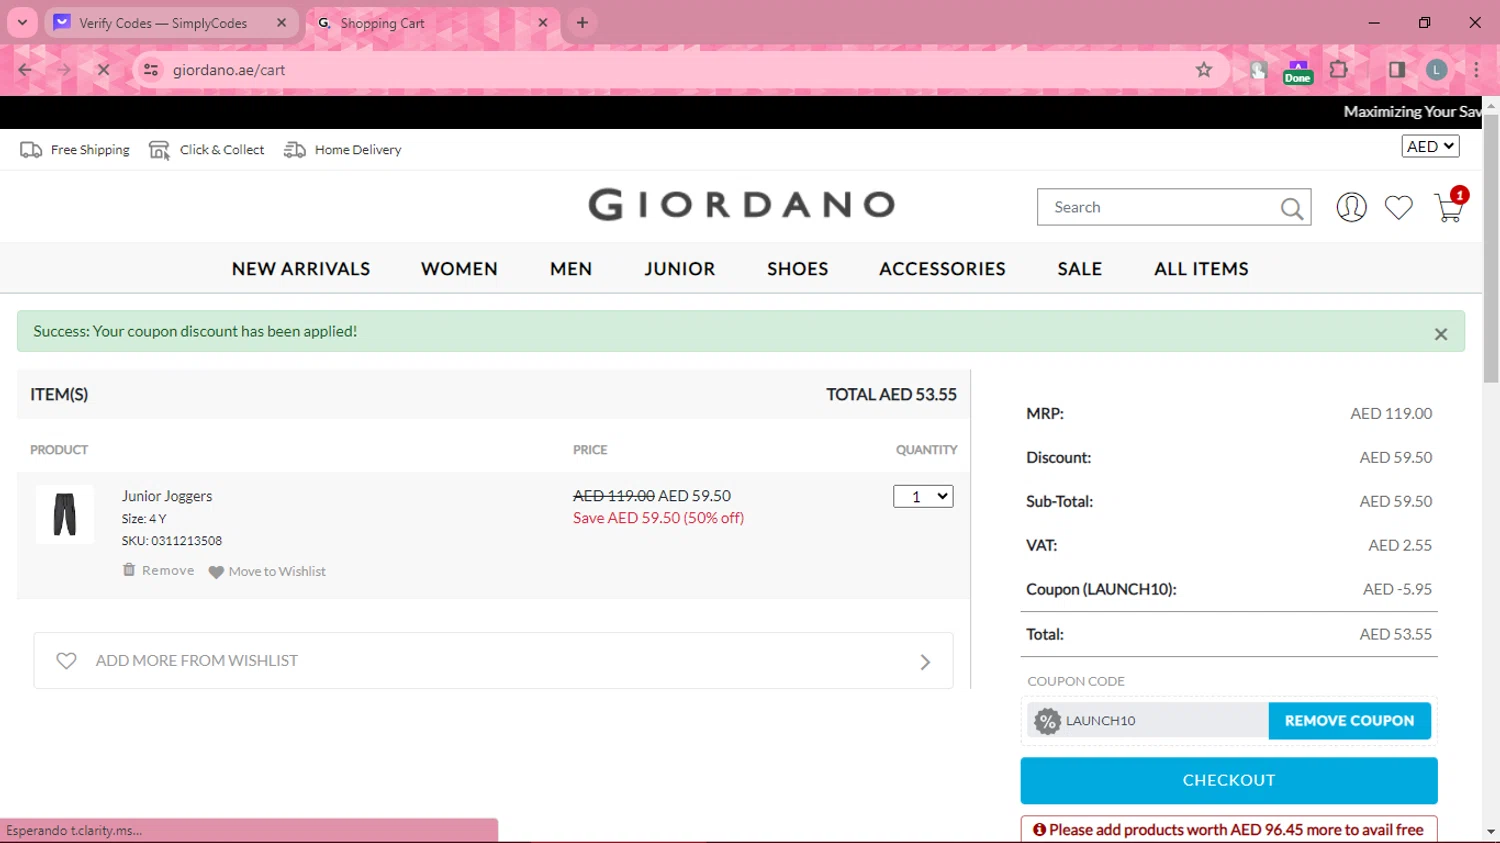The width and height of the screenshot is (1500, 843).
Task: Click the Remove Coupon button
Action: [x=1349, y=721]
